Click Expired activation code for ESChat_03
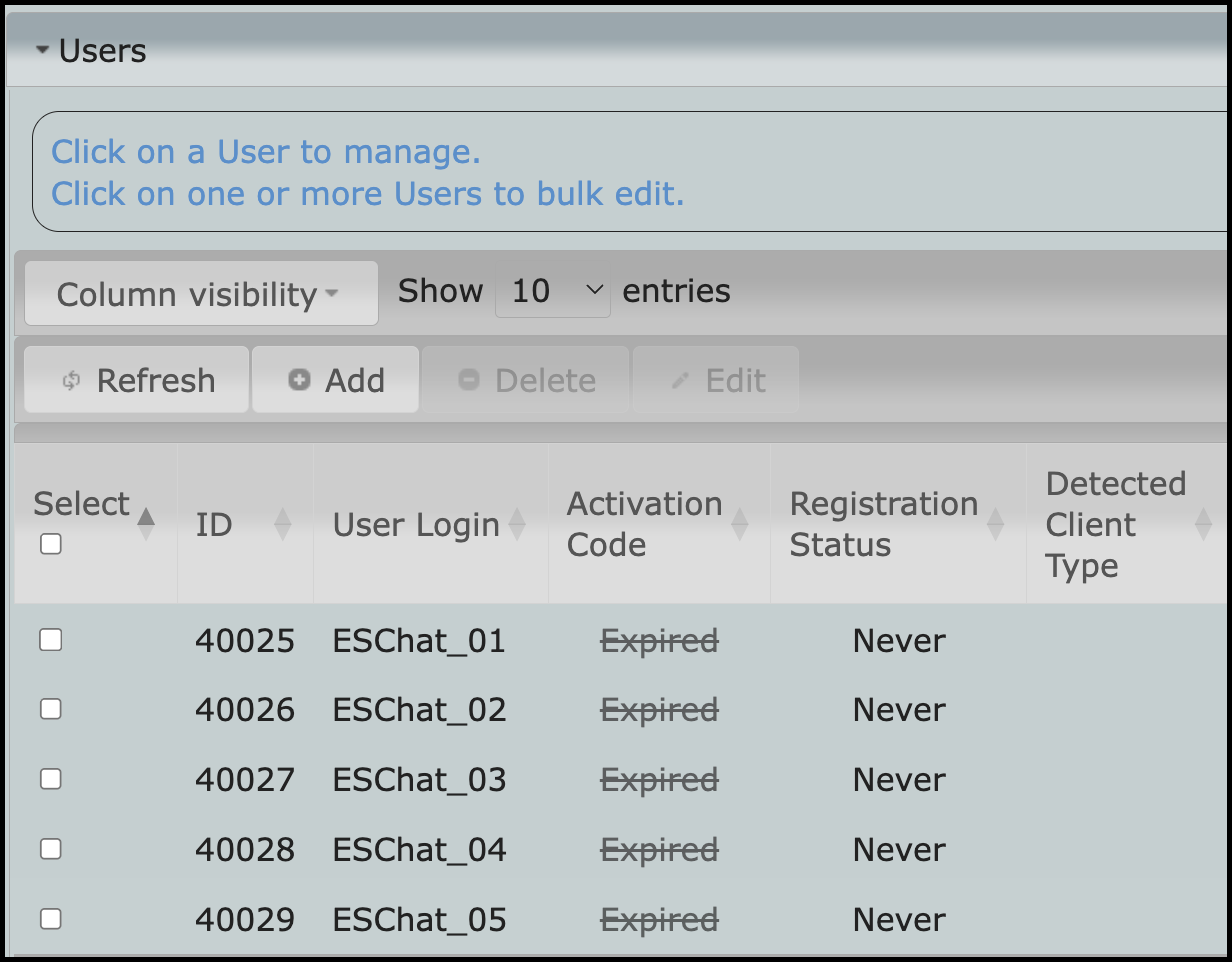 coord(659,780)
